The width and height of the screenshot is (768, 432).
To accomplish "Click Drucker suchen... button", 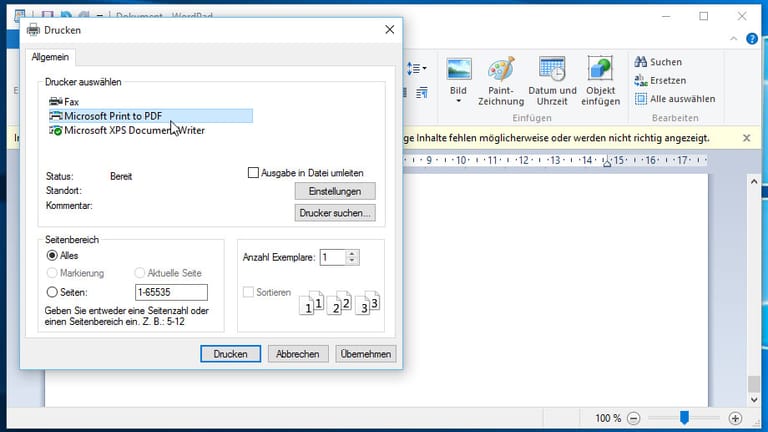I will click(335, 213).
